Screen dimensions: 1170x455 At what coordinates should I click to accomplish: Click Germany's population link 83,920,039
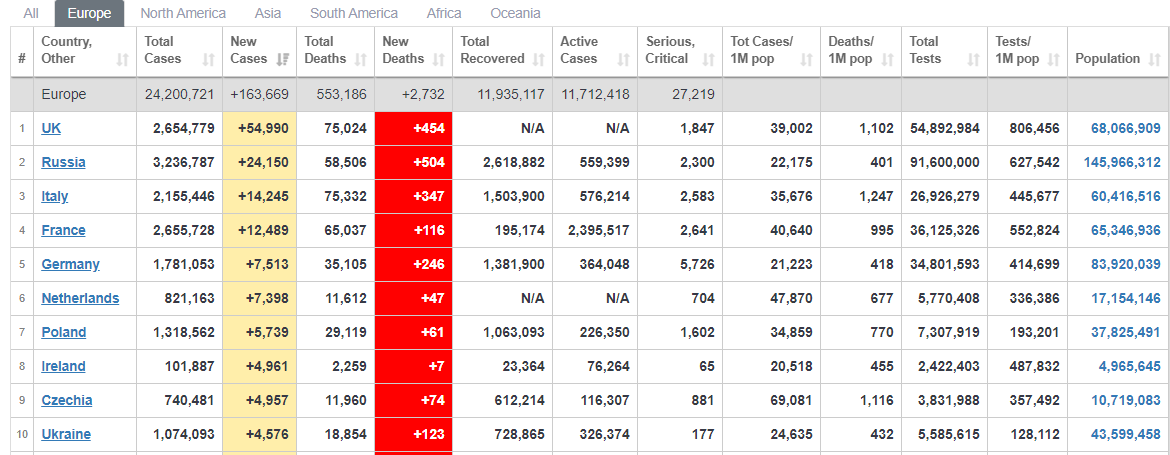(x=1117, y=264)
